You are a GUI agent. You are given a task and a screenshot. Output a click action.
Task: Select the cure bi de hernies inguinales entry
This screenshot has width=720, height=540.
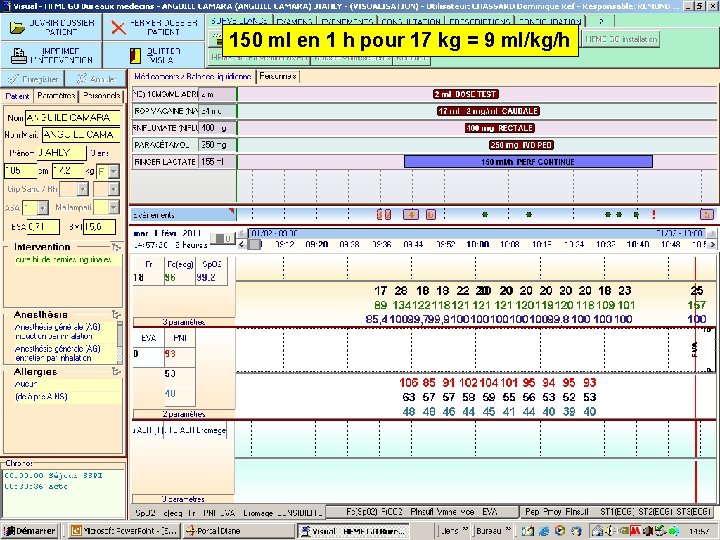click(x=63, y=260)
